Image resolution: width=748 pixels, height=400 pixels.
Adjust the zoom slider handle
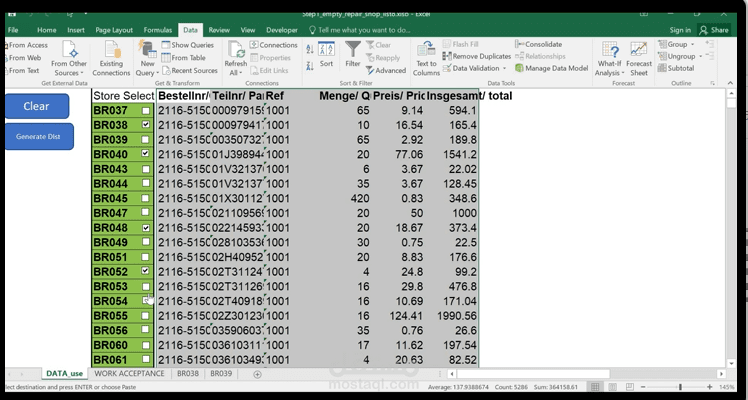click(680, 387)
